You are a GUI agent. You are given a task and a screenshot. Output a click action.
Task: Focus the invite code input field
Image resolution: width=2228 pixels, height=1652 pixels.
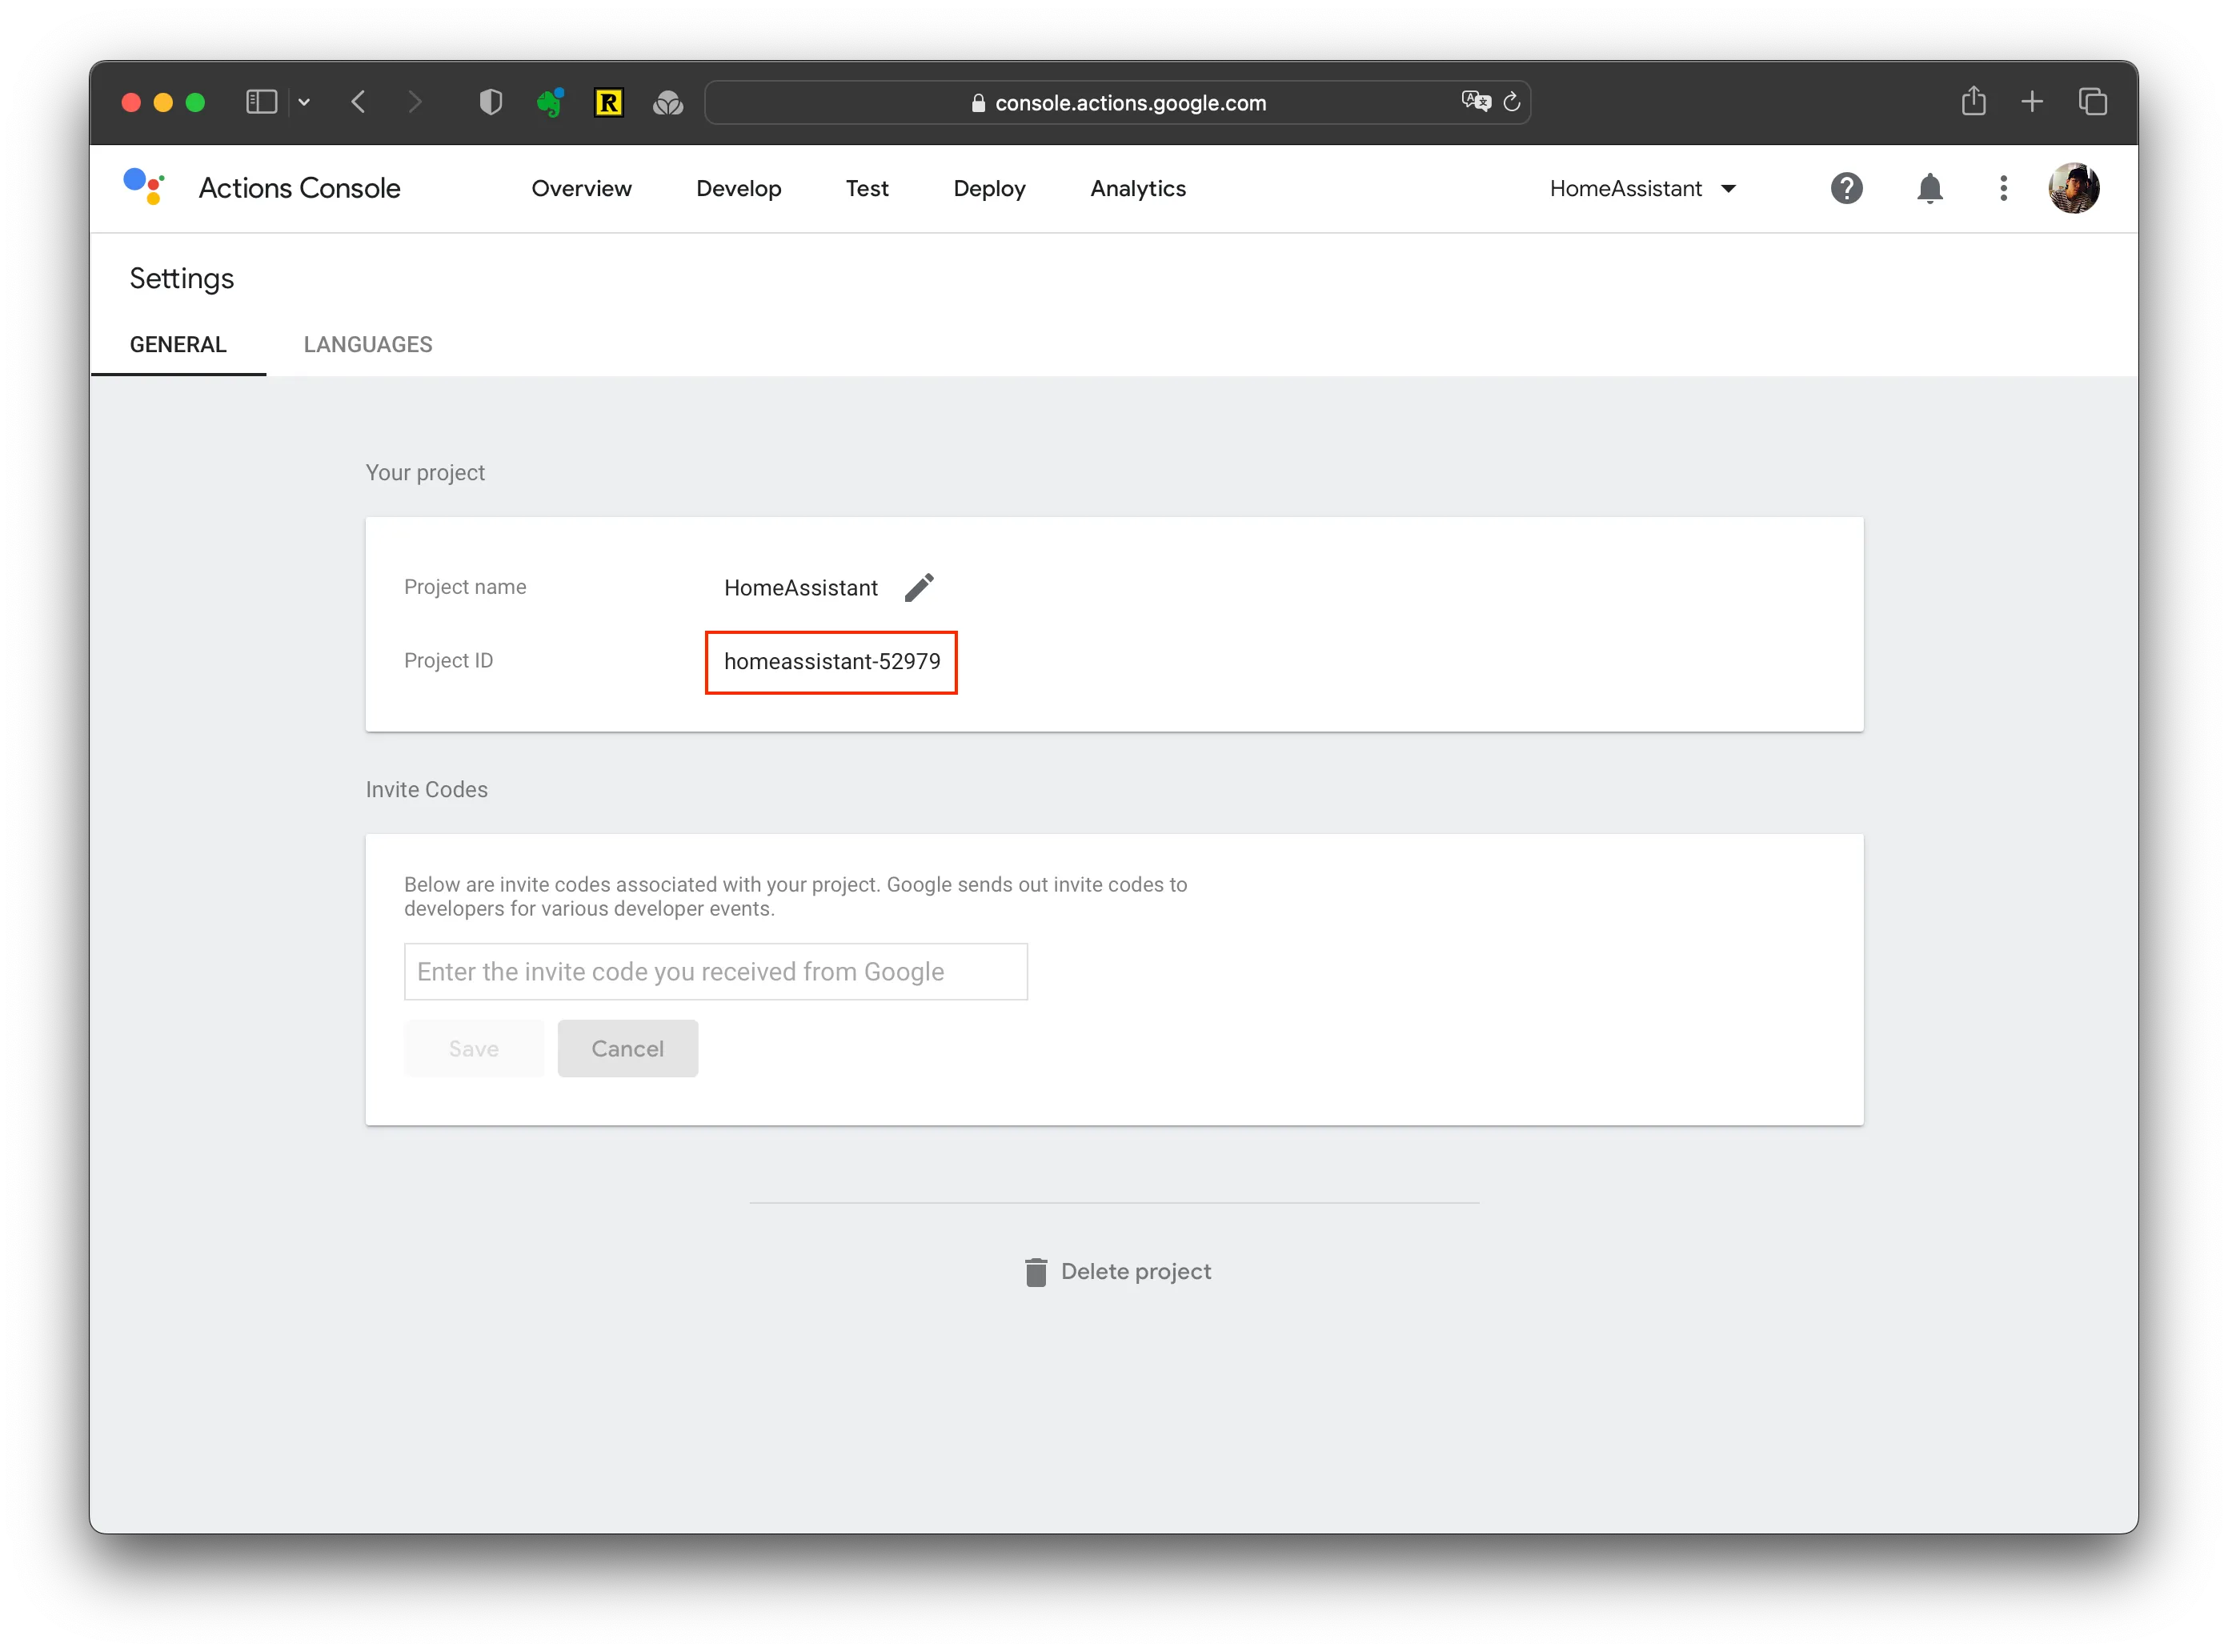point(715,971)
